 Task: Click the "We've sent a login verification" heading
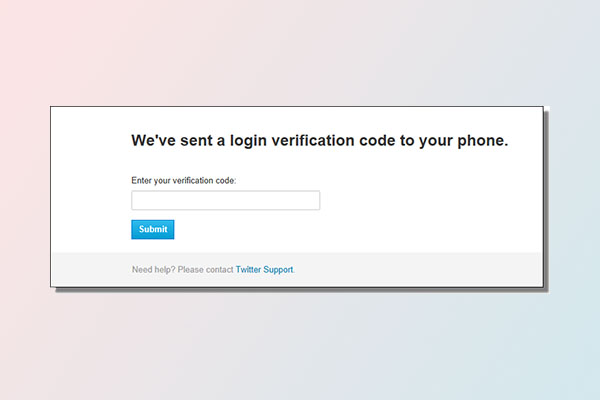(x=319, y=141)
